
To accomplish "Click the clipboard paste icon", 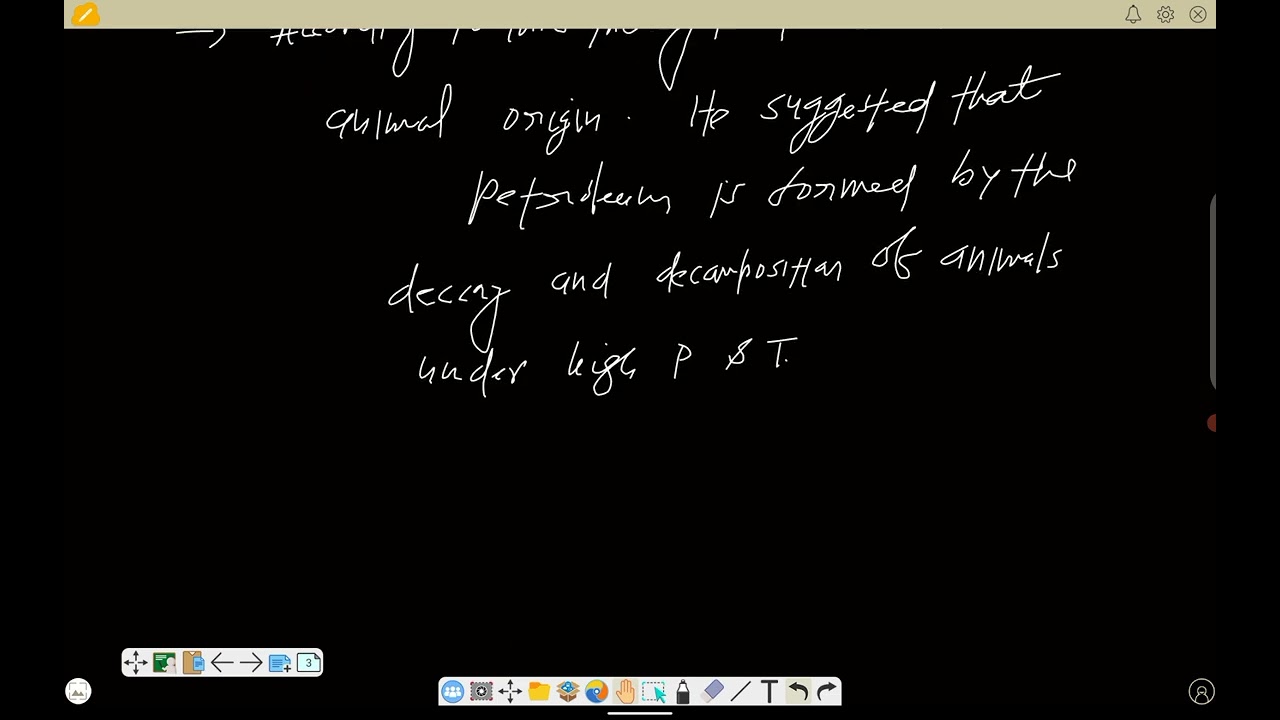I will coord(193,662).
